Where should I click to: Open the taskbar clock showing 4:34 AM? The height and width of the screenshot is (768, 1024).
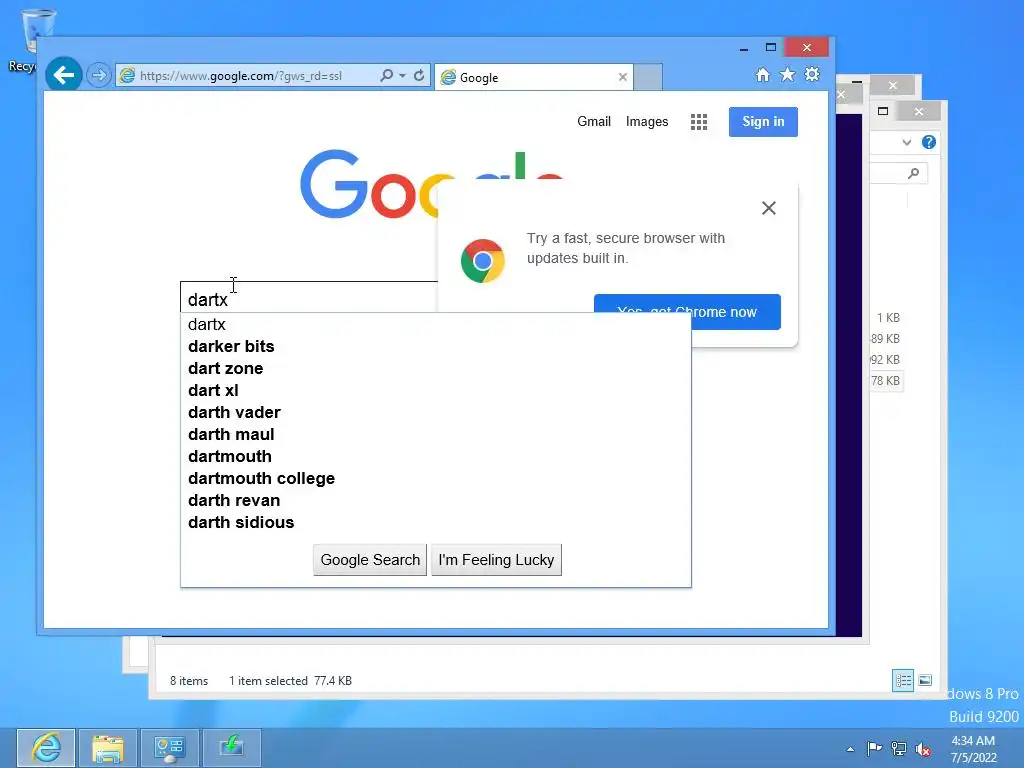pos(973,749)
